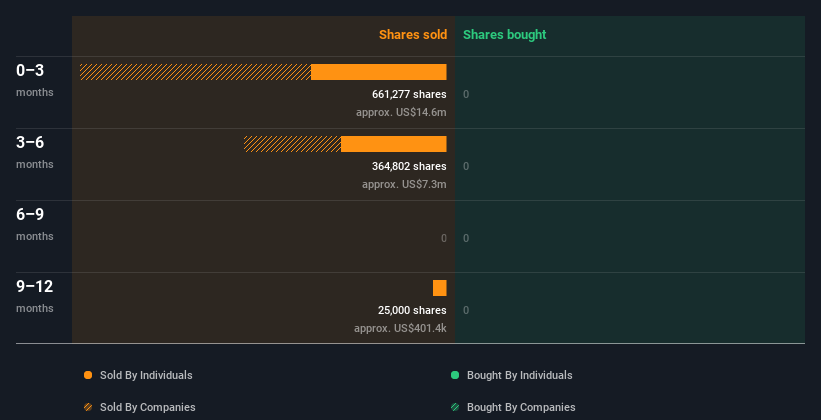Click the 0–3 months row label

click(x=35, y=80)
